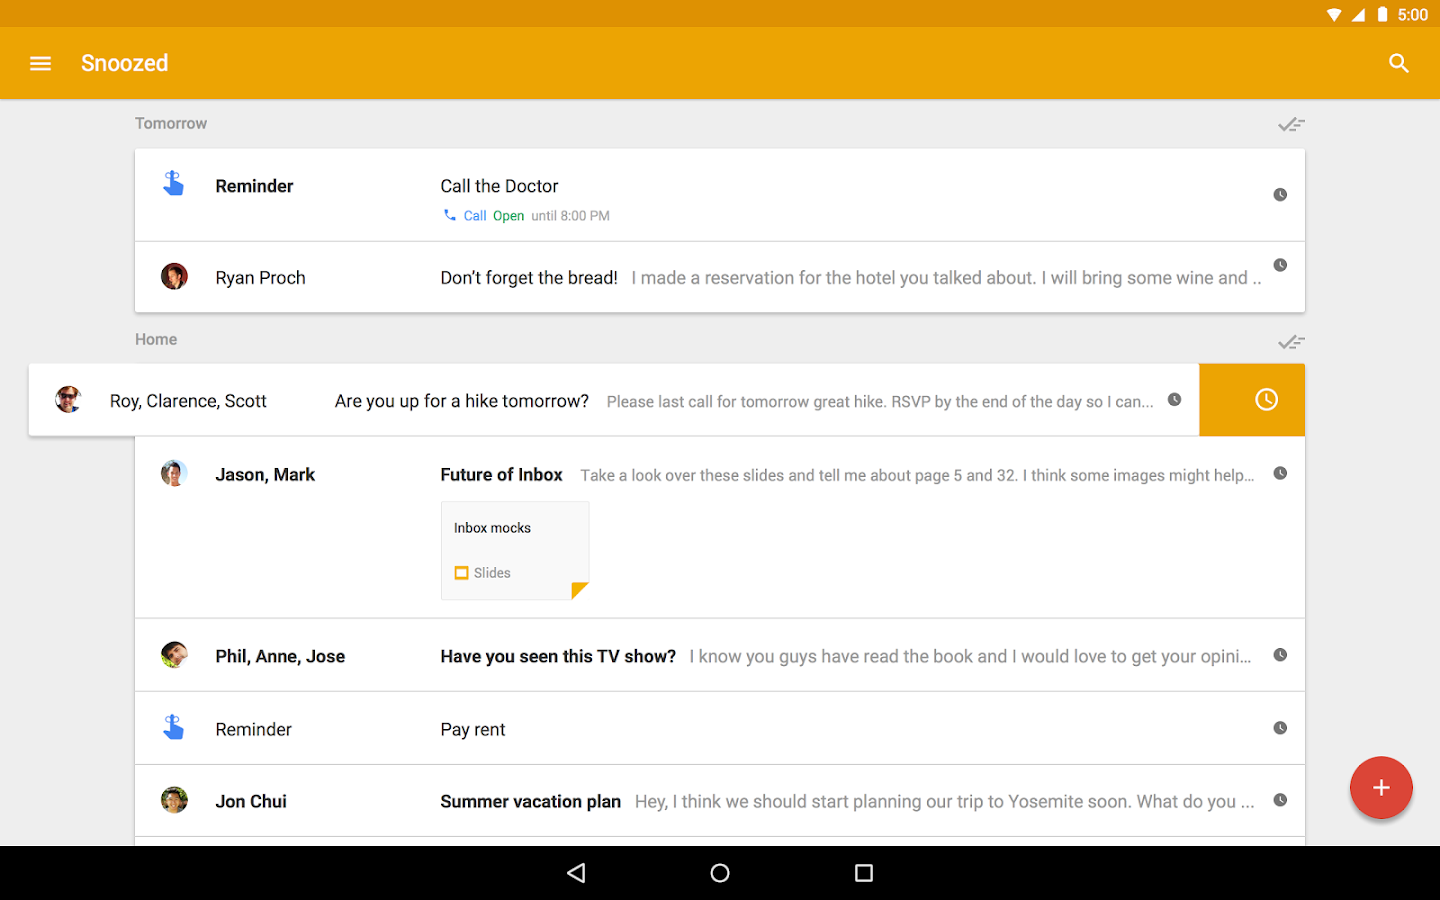1440x900 pixels.
Task: Tap the Android home circle button
Action: click(720, 873)
